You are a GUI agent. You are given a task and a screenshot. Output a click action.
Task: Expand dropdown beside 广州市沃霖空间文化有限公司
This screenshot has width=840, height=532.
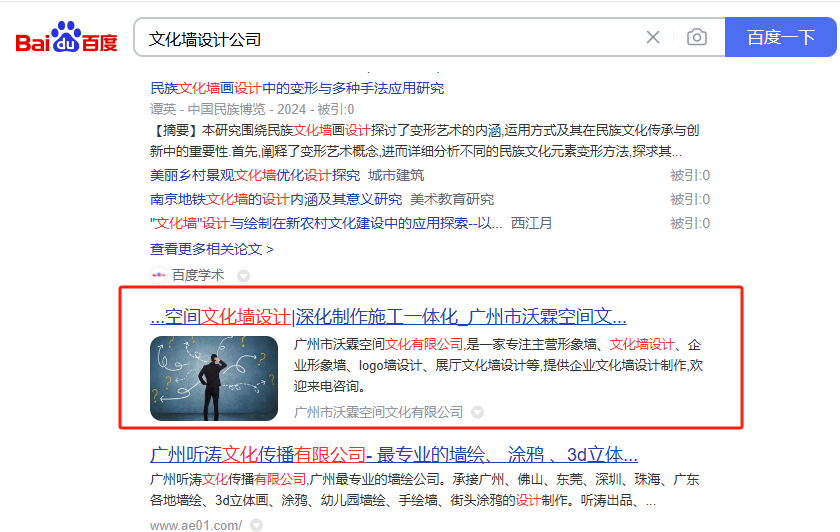(478, 412)
